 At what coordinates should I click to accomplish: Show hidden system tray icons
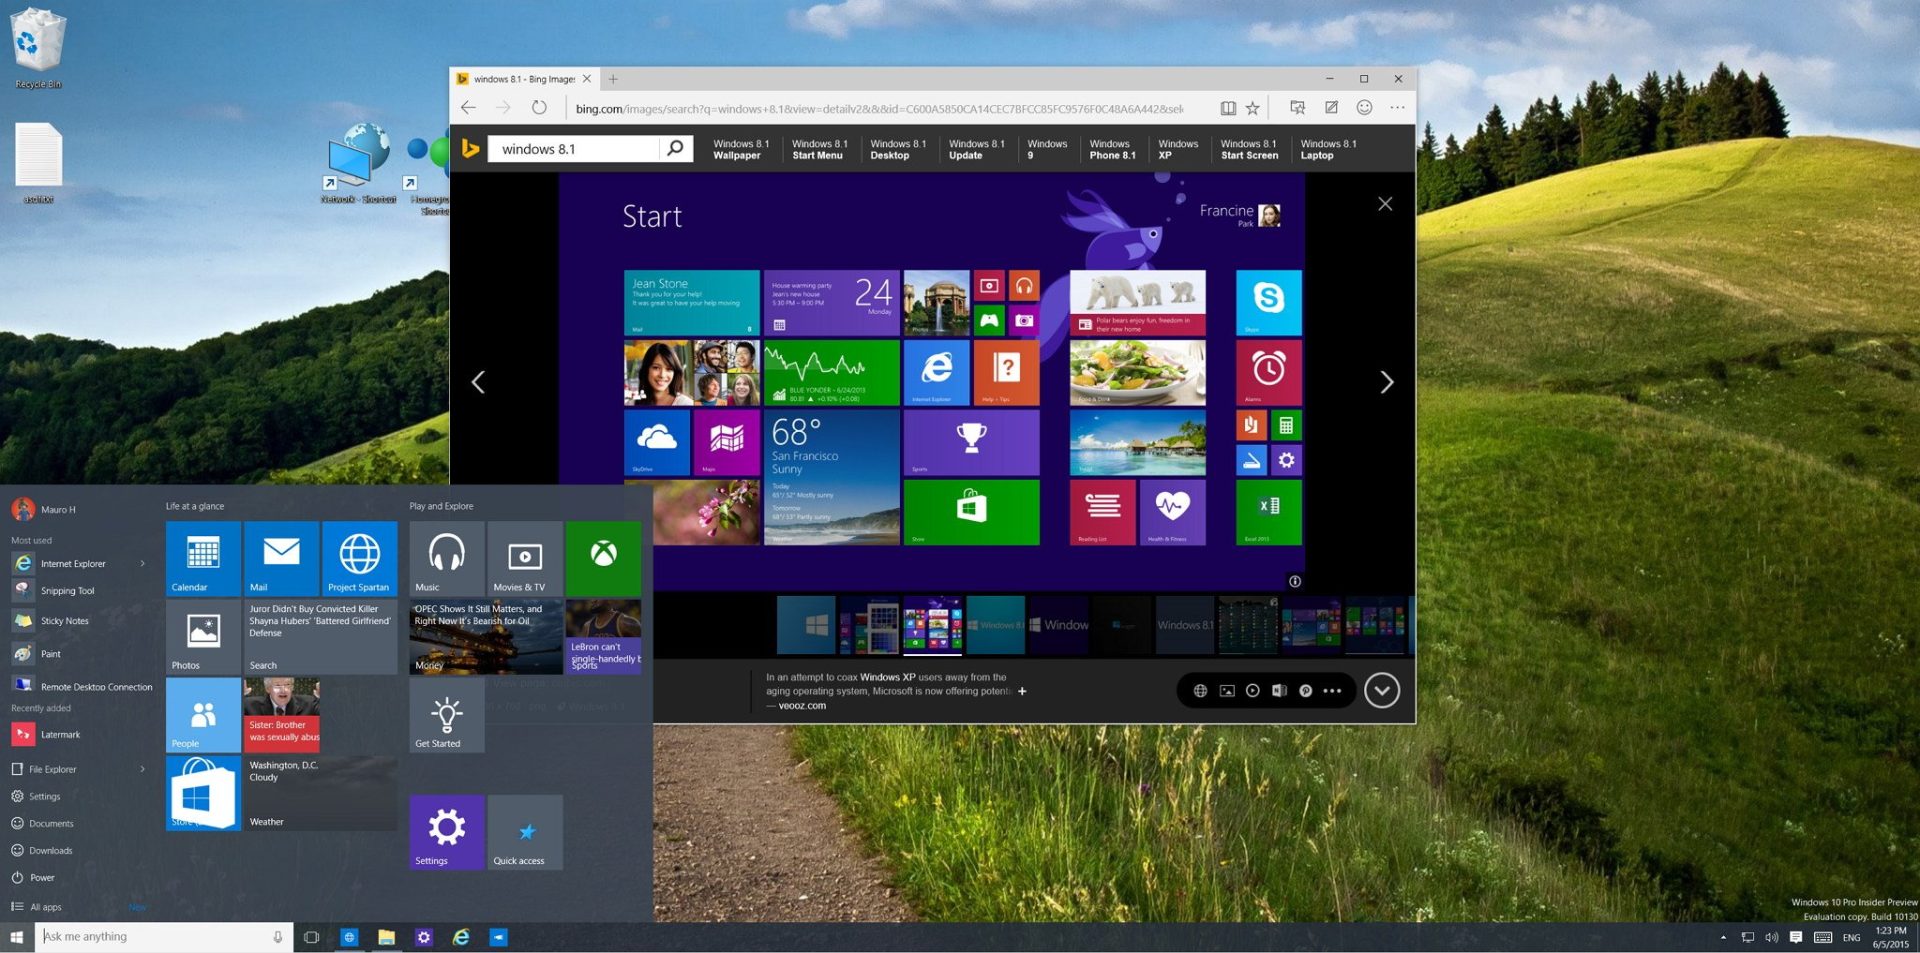tap(1723, 937)
